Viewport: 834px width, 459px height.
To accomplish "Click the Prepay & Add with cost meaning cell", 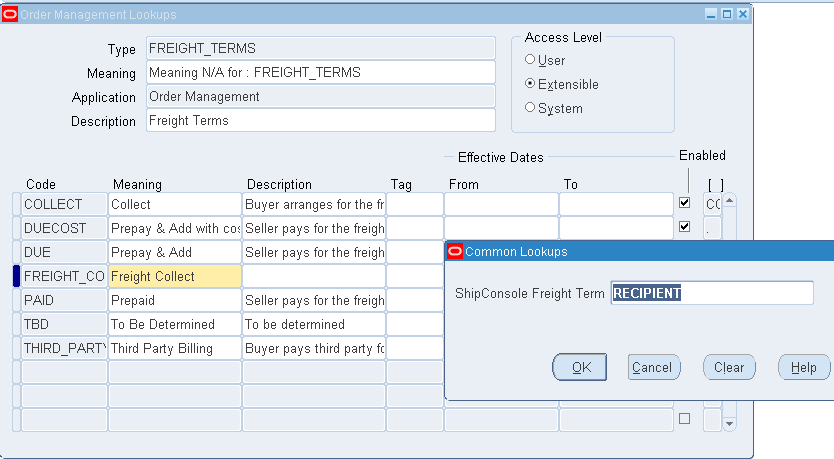I will [175, 228].
